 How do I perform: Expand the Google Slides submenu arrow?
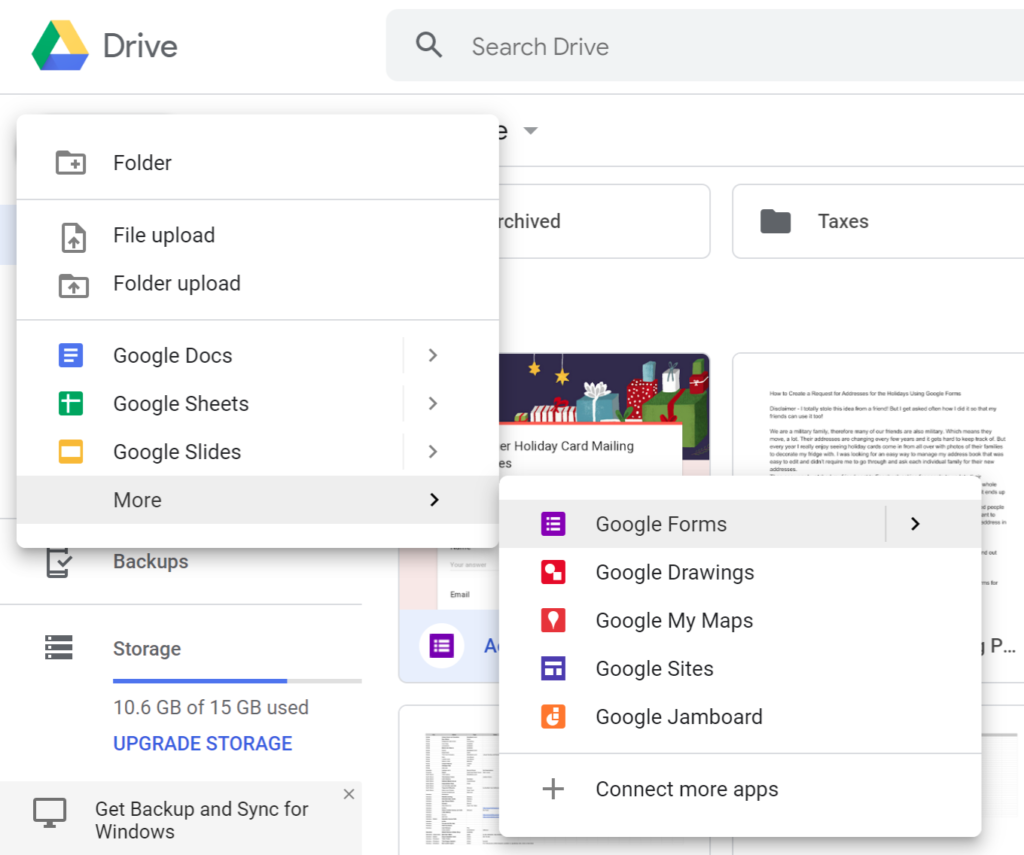(x=432, y=451)
